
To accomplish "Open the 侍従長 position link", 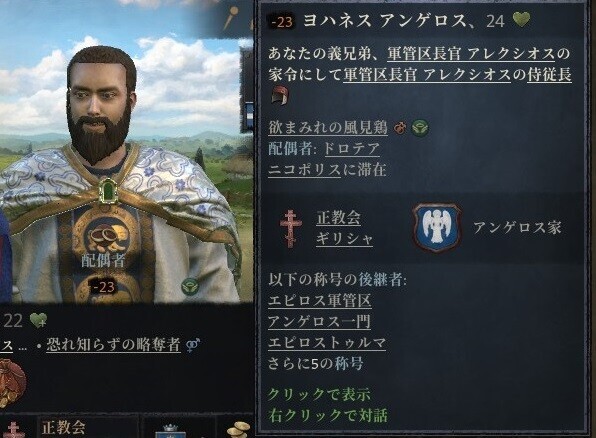I will 549,75.
